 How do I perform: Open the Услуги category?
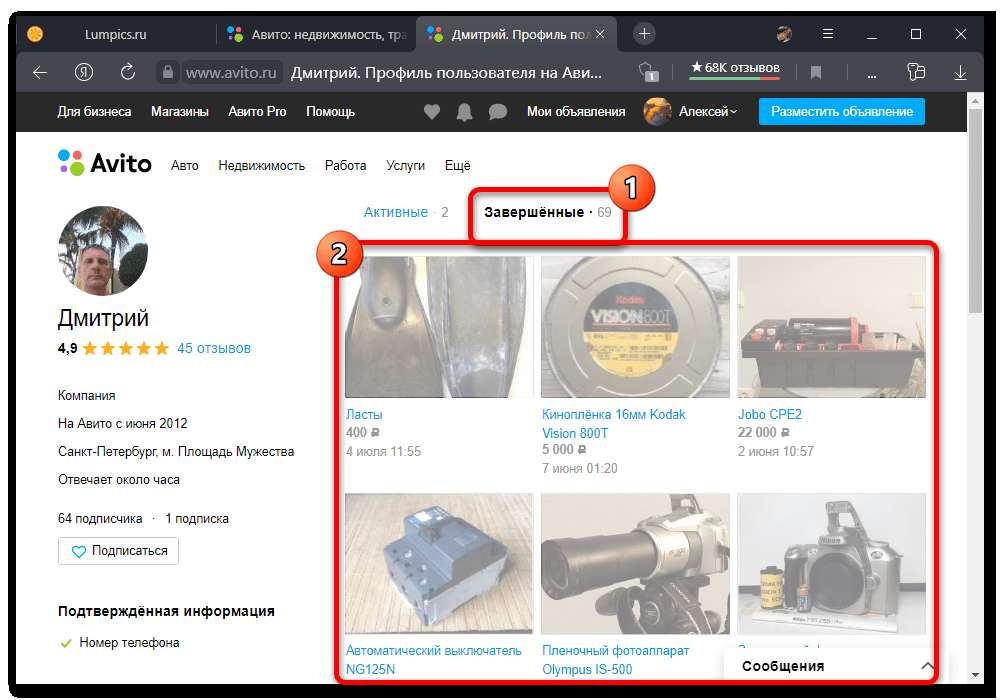405,166
